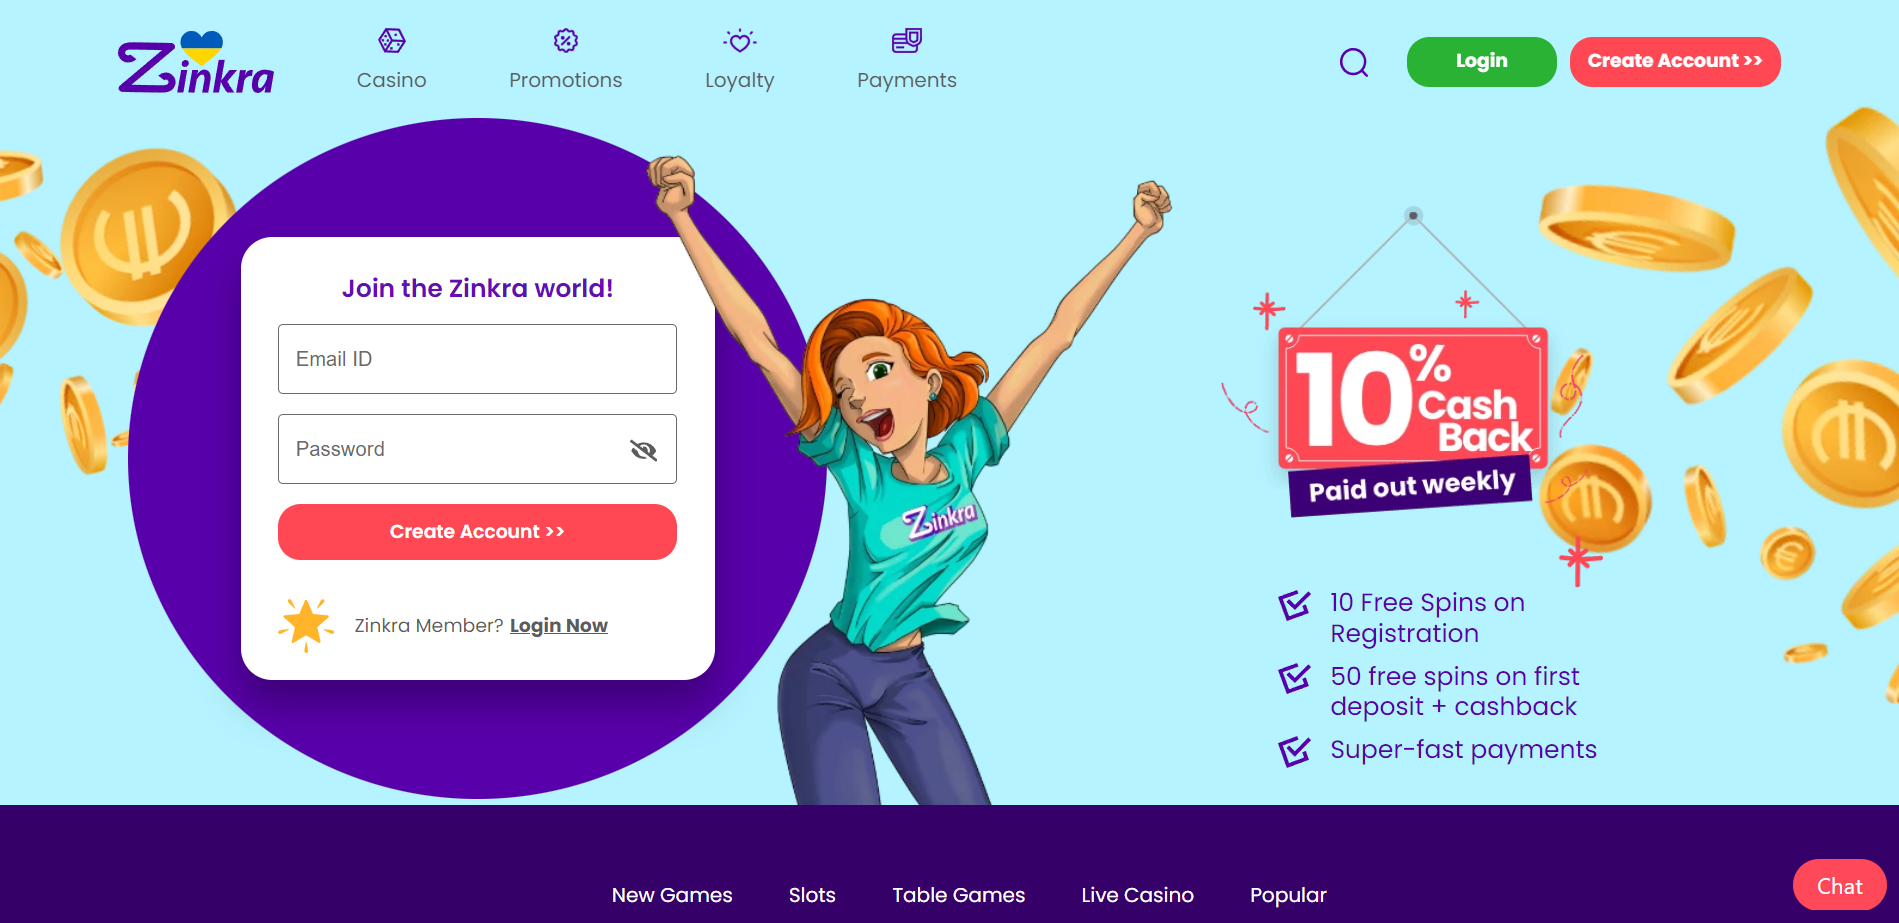
Task: Click the Casino dice icon
Action: pos(392,41)
